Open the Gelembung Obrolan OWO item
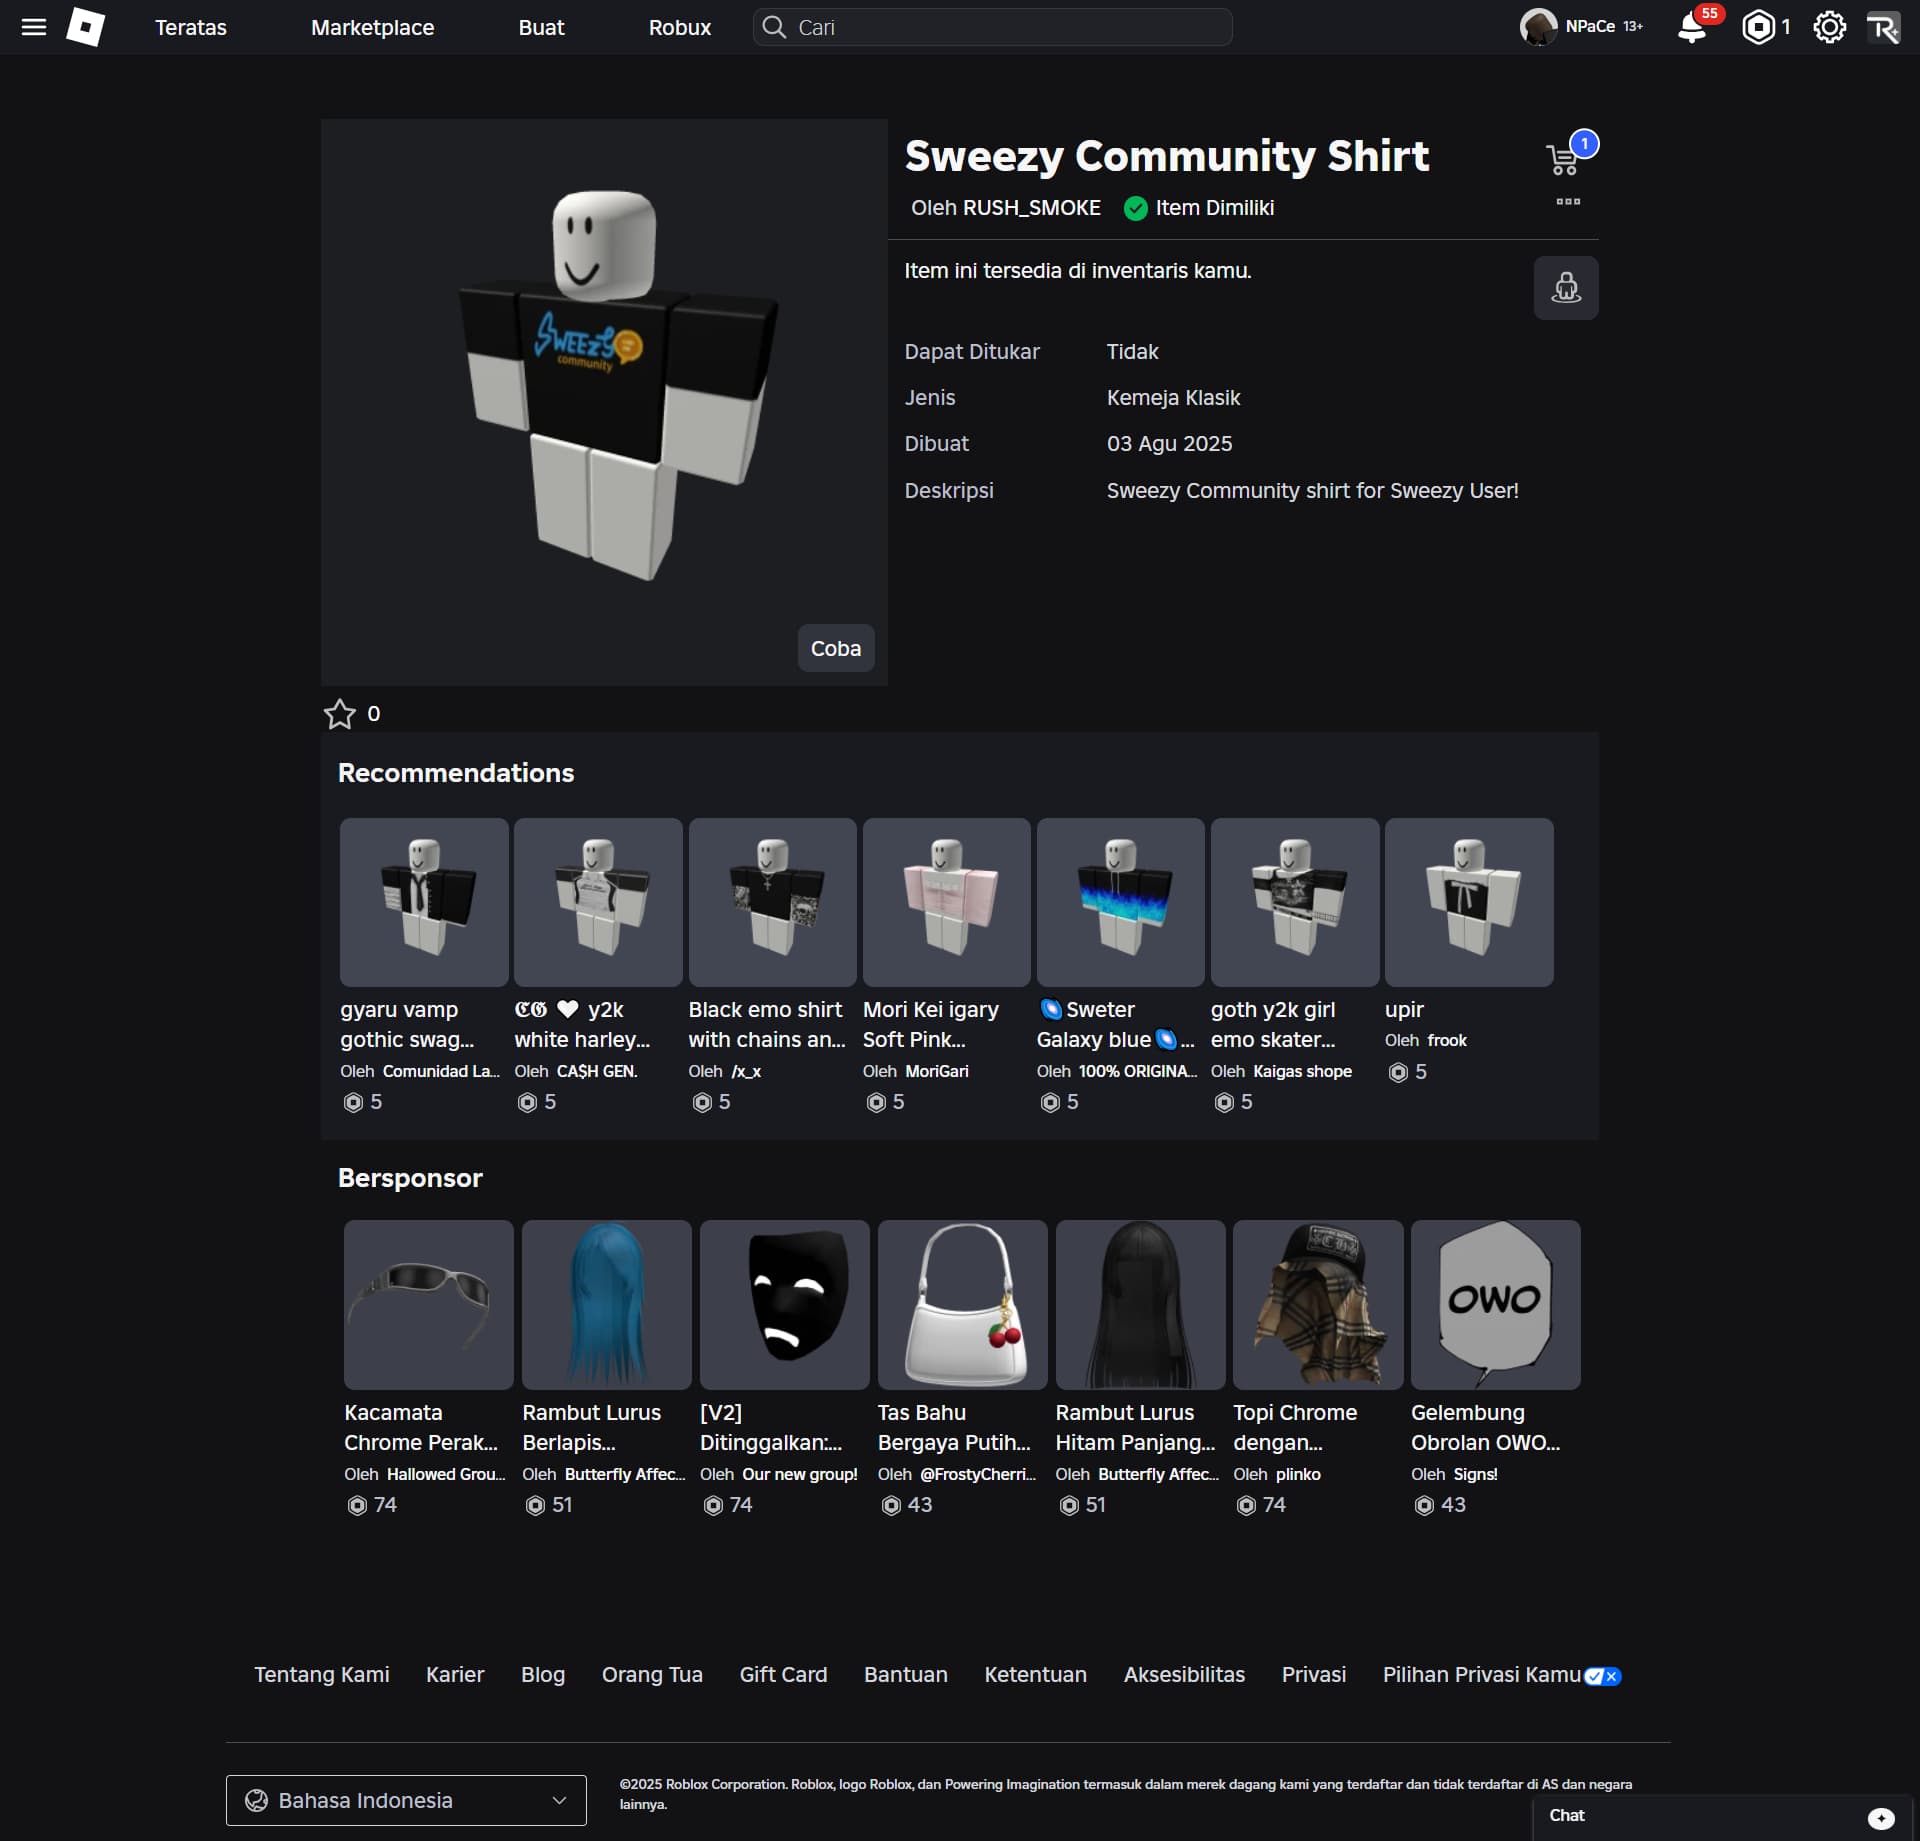Image resolution: width=1920 pixels, height=1841 pixels. [1496, 1304]
